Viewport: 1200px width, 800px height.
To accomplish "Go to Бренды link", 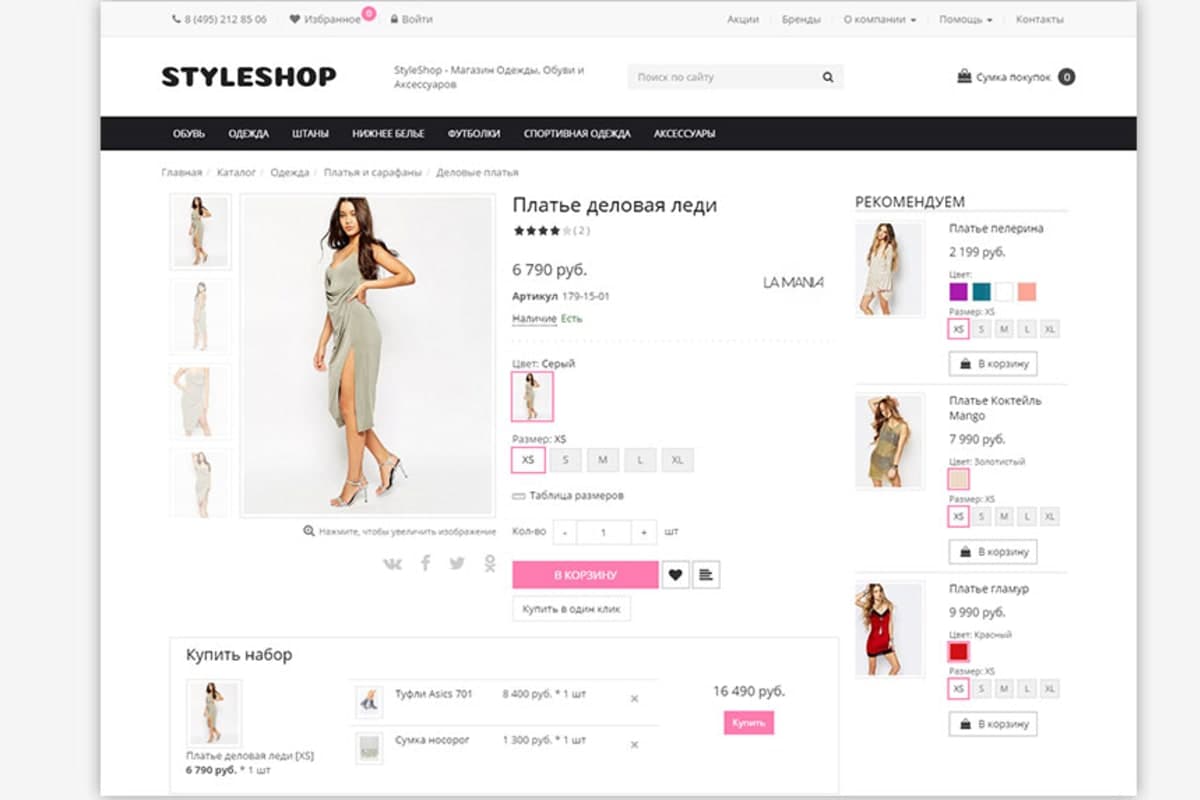I will 801,19.
